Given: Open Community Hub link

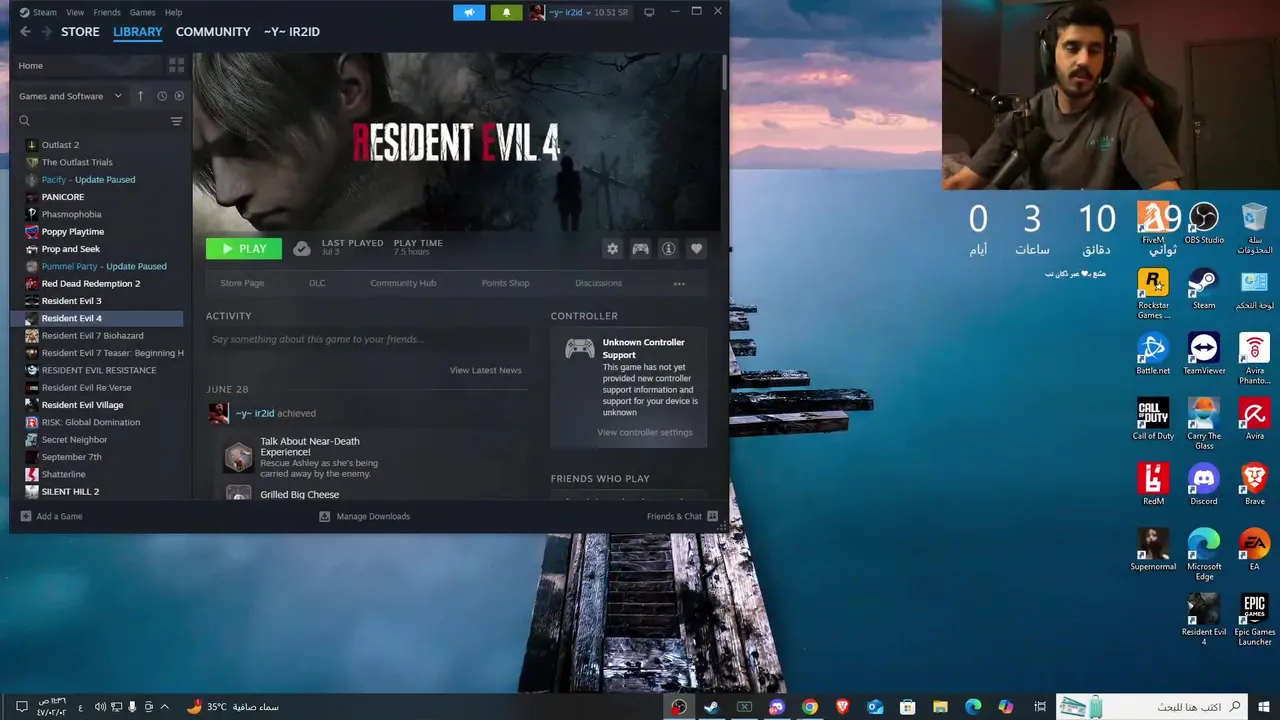Looking at the screenshot, I should (403, 283).
